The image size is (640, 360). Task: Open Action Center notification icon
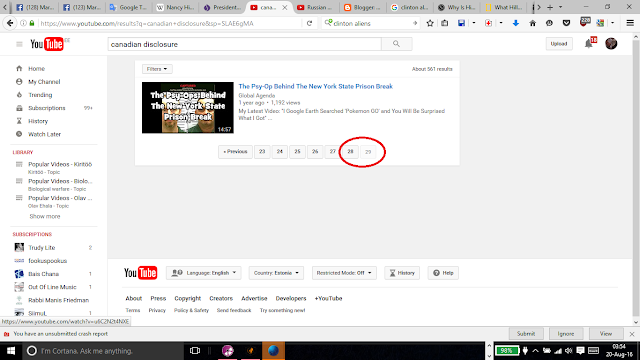580,351
